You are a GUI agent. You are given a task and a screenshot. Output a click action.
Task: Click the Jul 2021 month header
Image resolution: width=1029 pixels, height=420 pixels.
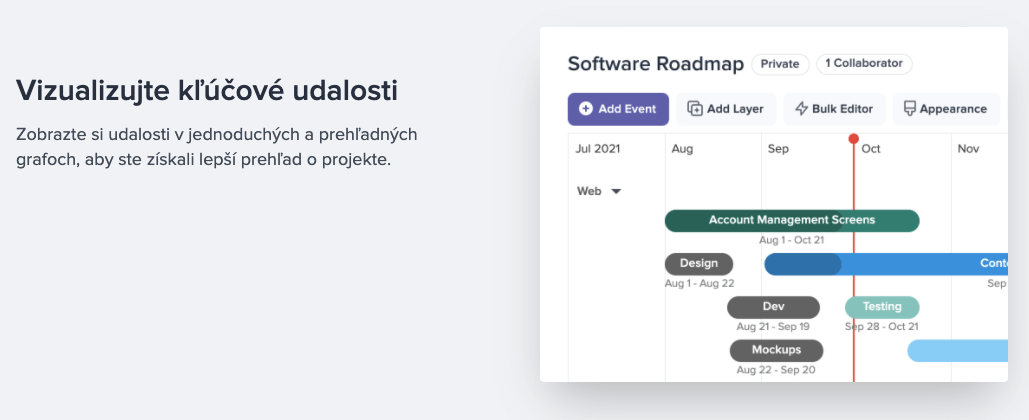point(598,149)
